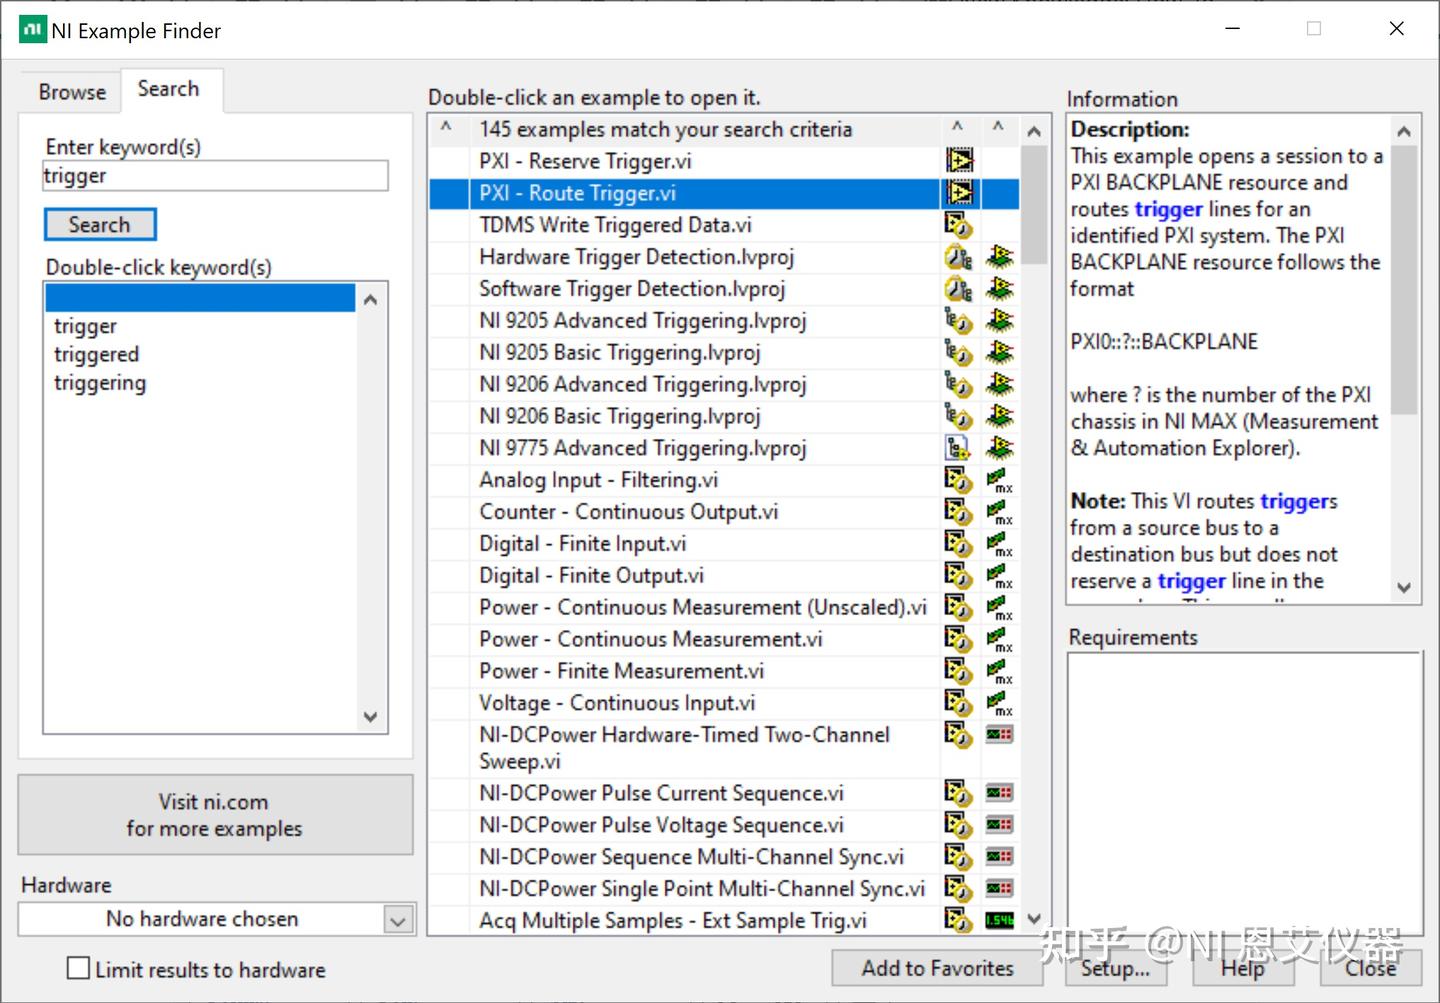Click project icon beside NI 9775 Advanced Triggering.lvproj
The image size is (1440, 1003).
(x=959, y=448)
